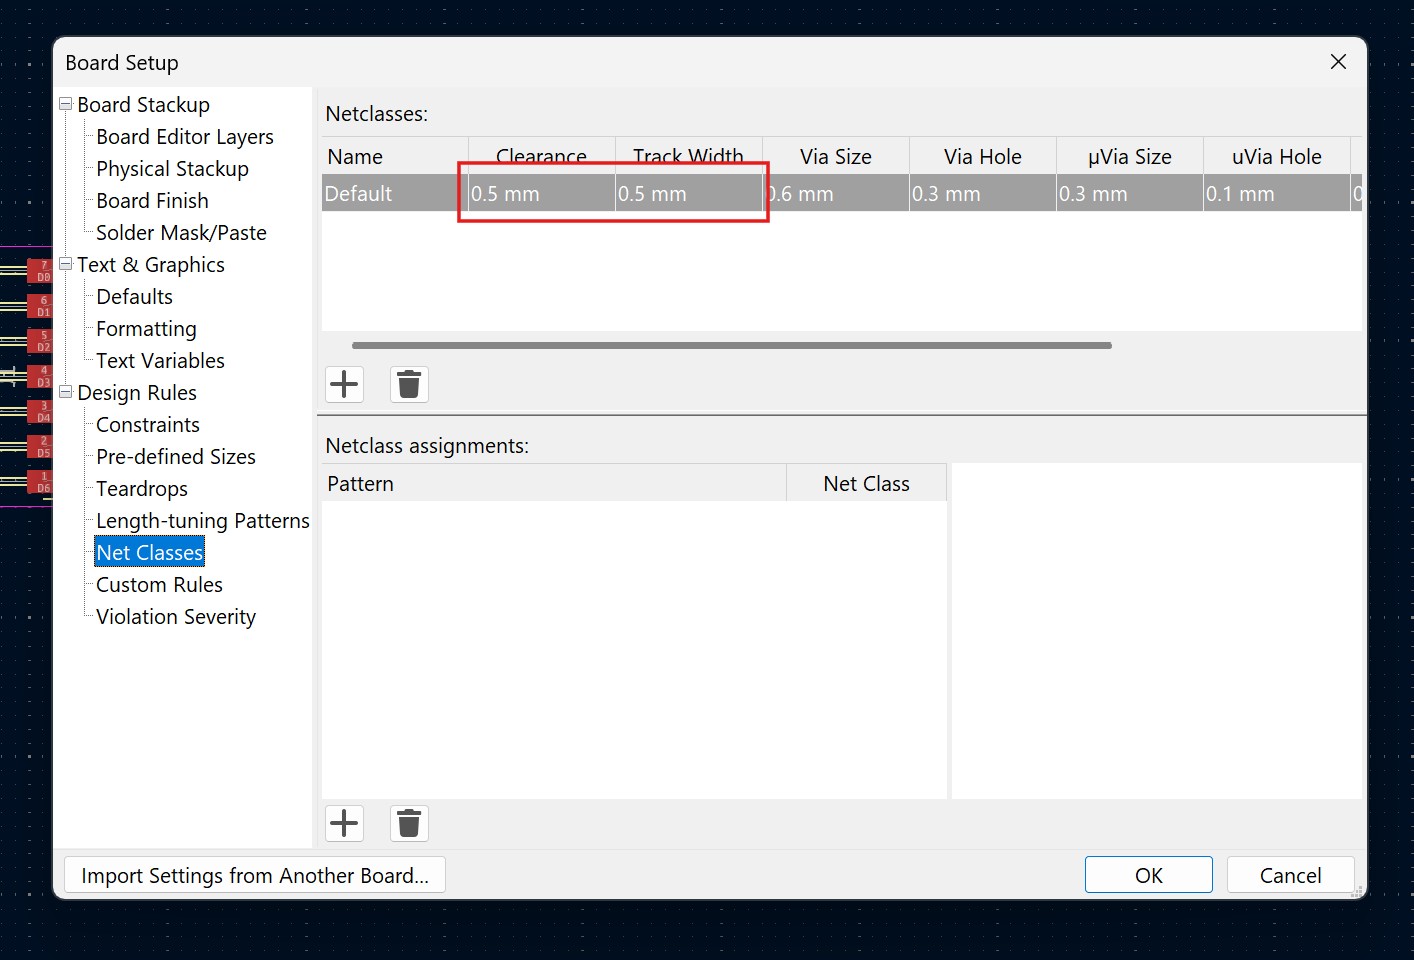Click the Net Class column header
Viewport: 1414px width, 960px height.
[x=867, y=483]
